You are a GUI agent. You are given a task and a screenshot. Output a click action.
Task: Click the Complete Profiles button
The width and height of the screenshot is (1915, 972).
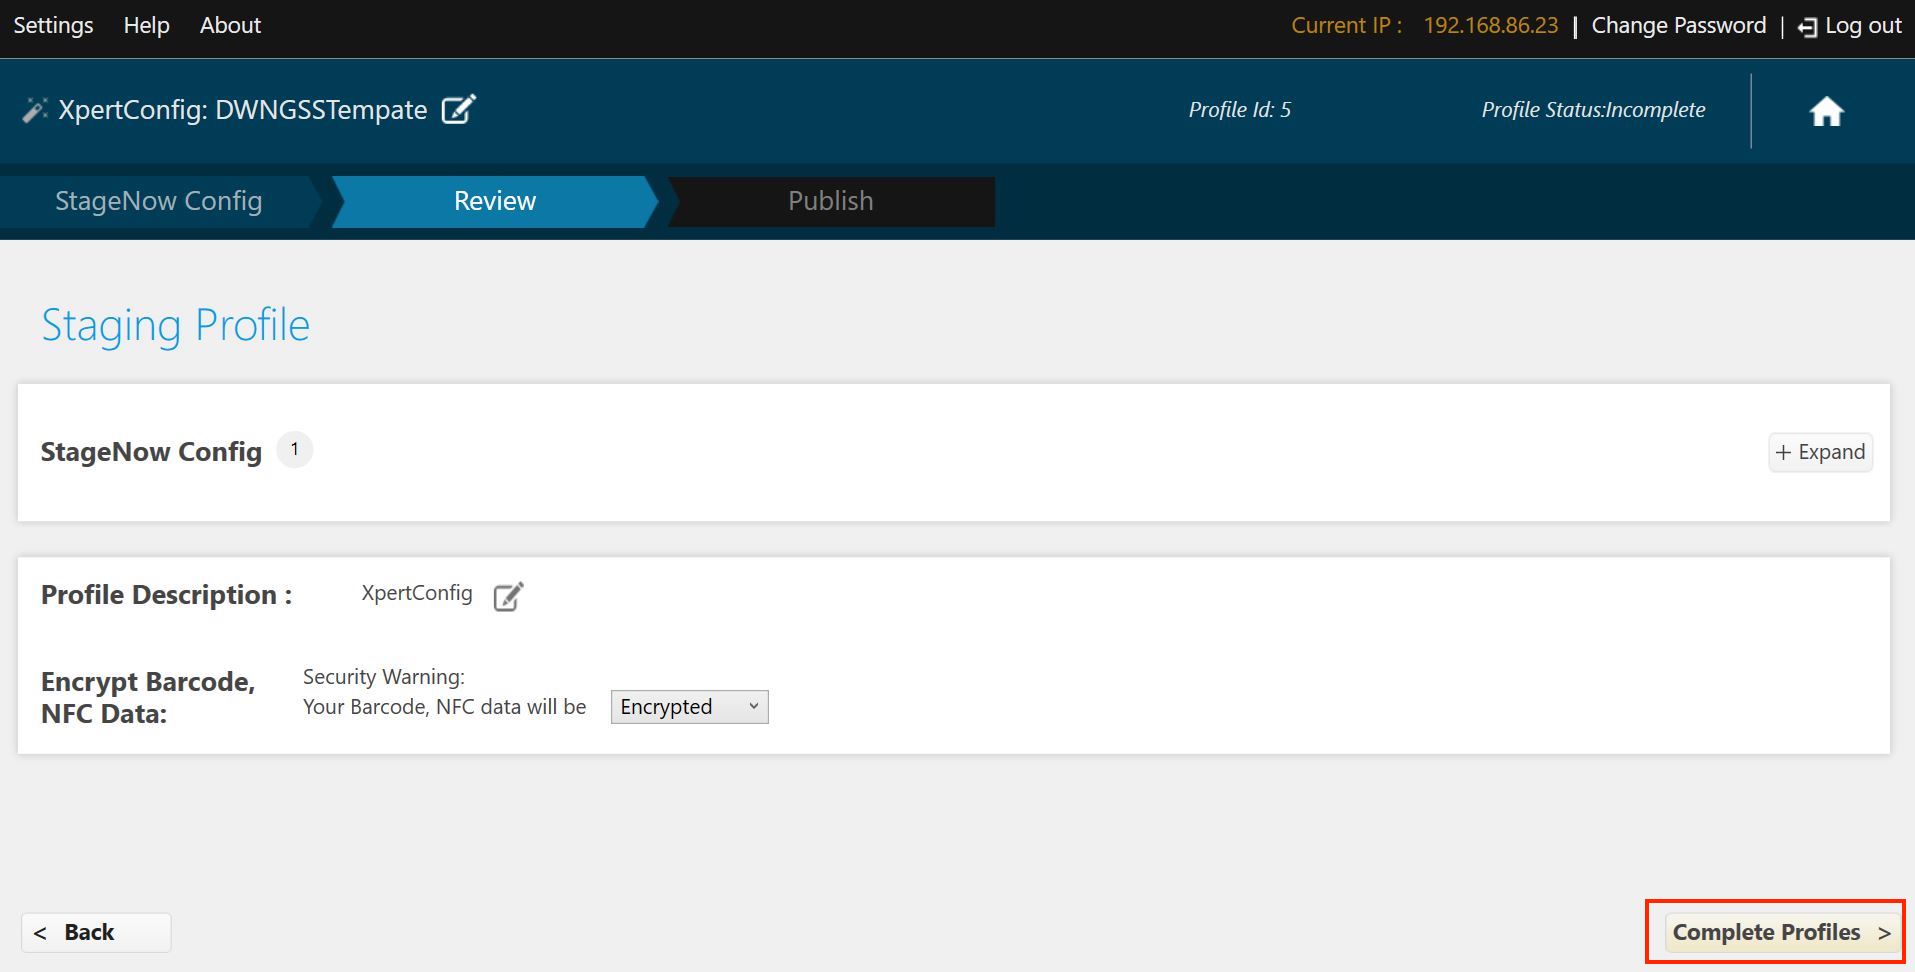tap(1780, 932)
